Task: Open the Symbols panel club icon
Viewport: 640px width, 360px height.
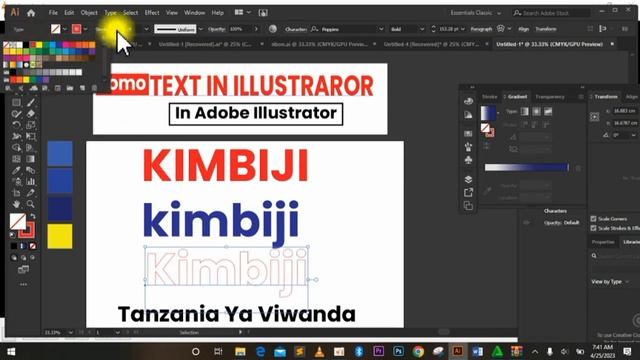Action: click(x=468, y=160)
